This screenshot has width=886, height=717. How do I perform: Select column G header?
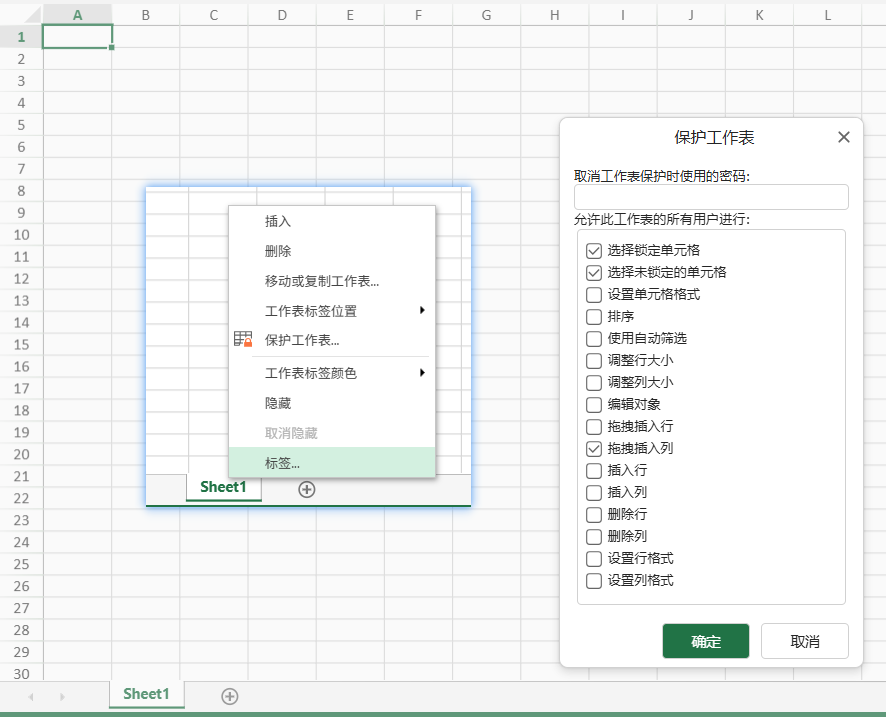point(487,15)
